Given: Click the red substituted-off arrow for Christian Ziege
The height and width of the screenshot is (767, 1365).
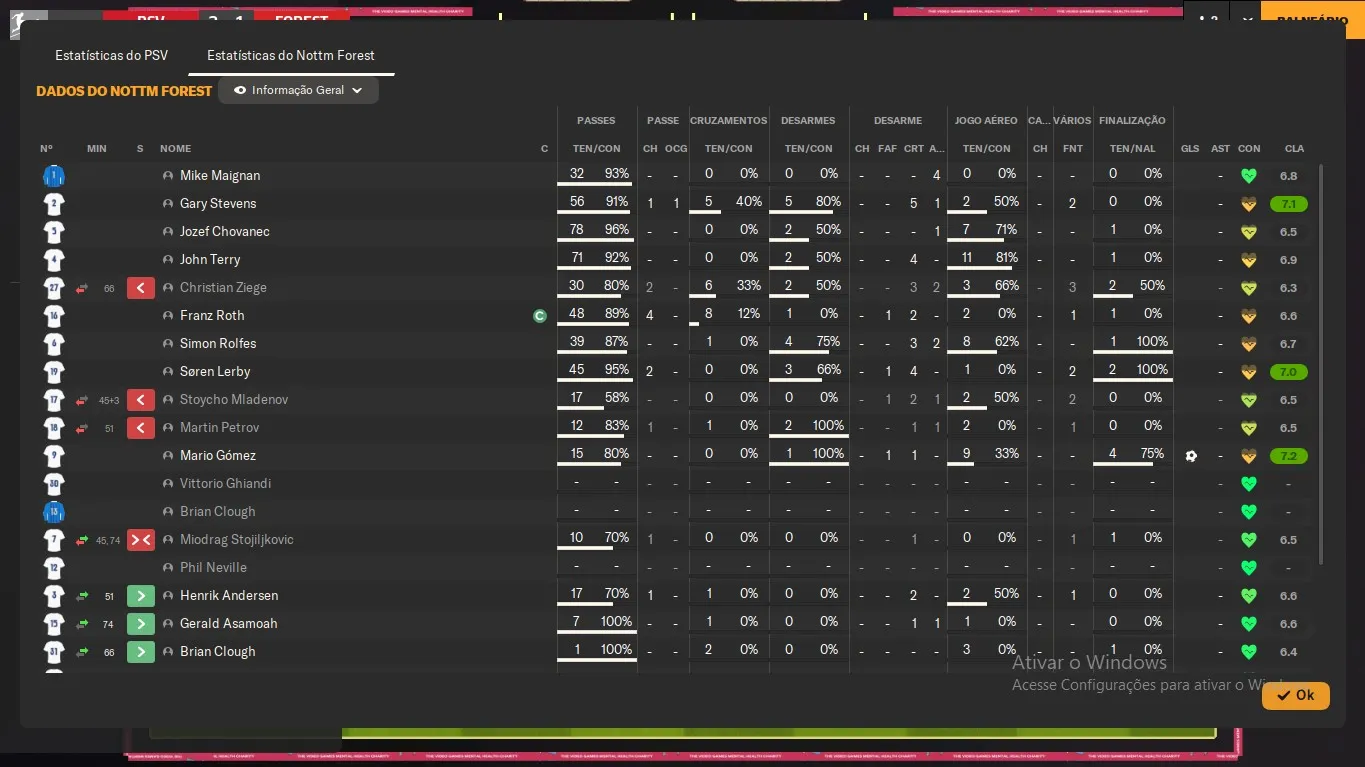Looking at the screenshot, I should [x=141, y=288].
